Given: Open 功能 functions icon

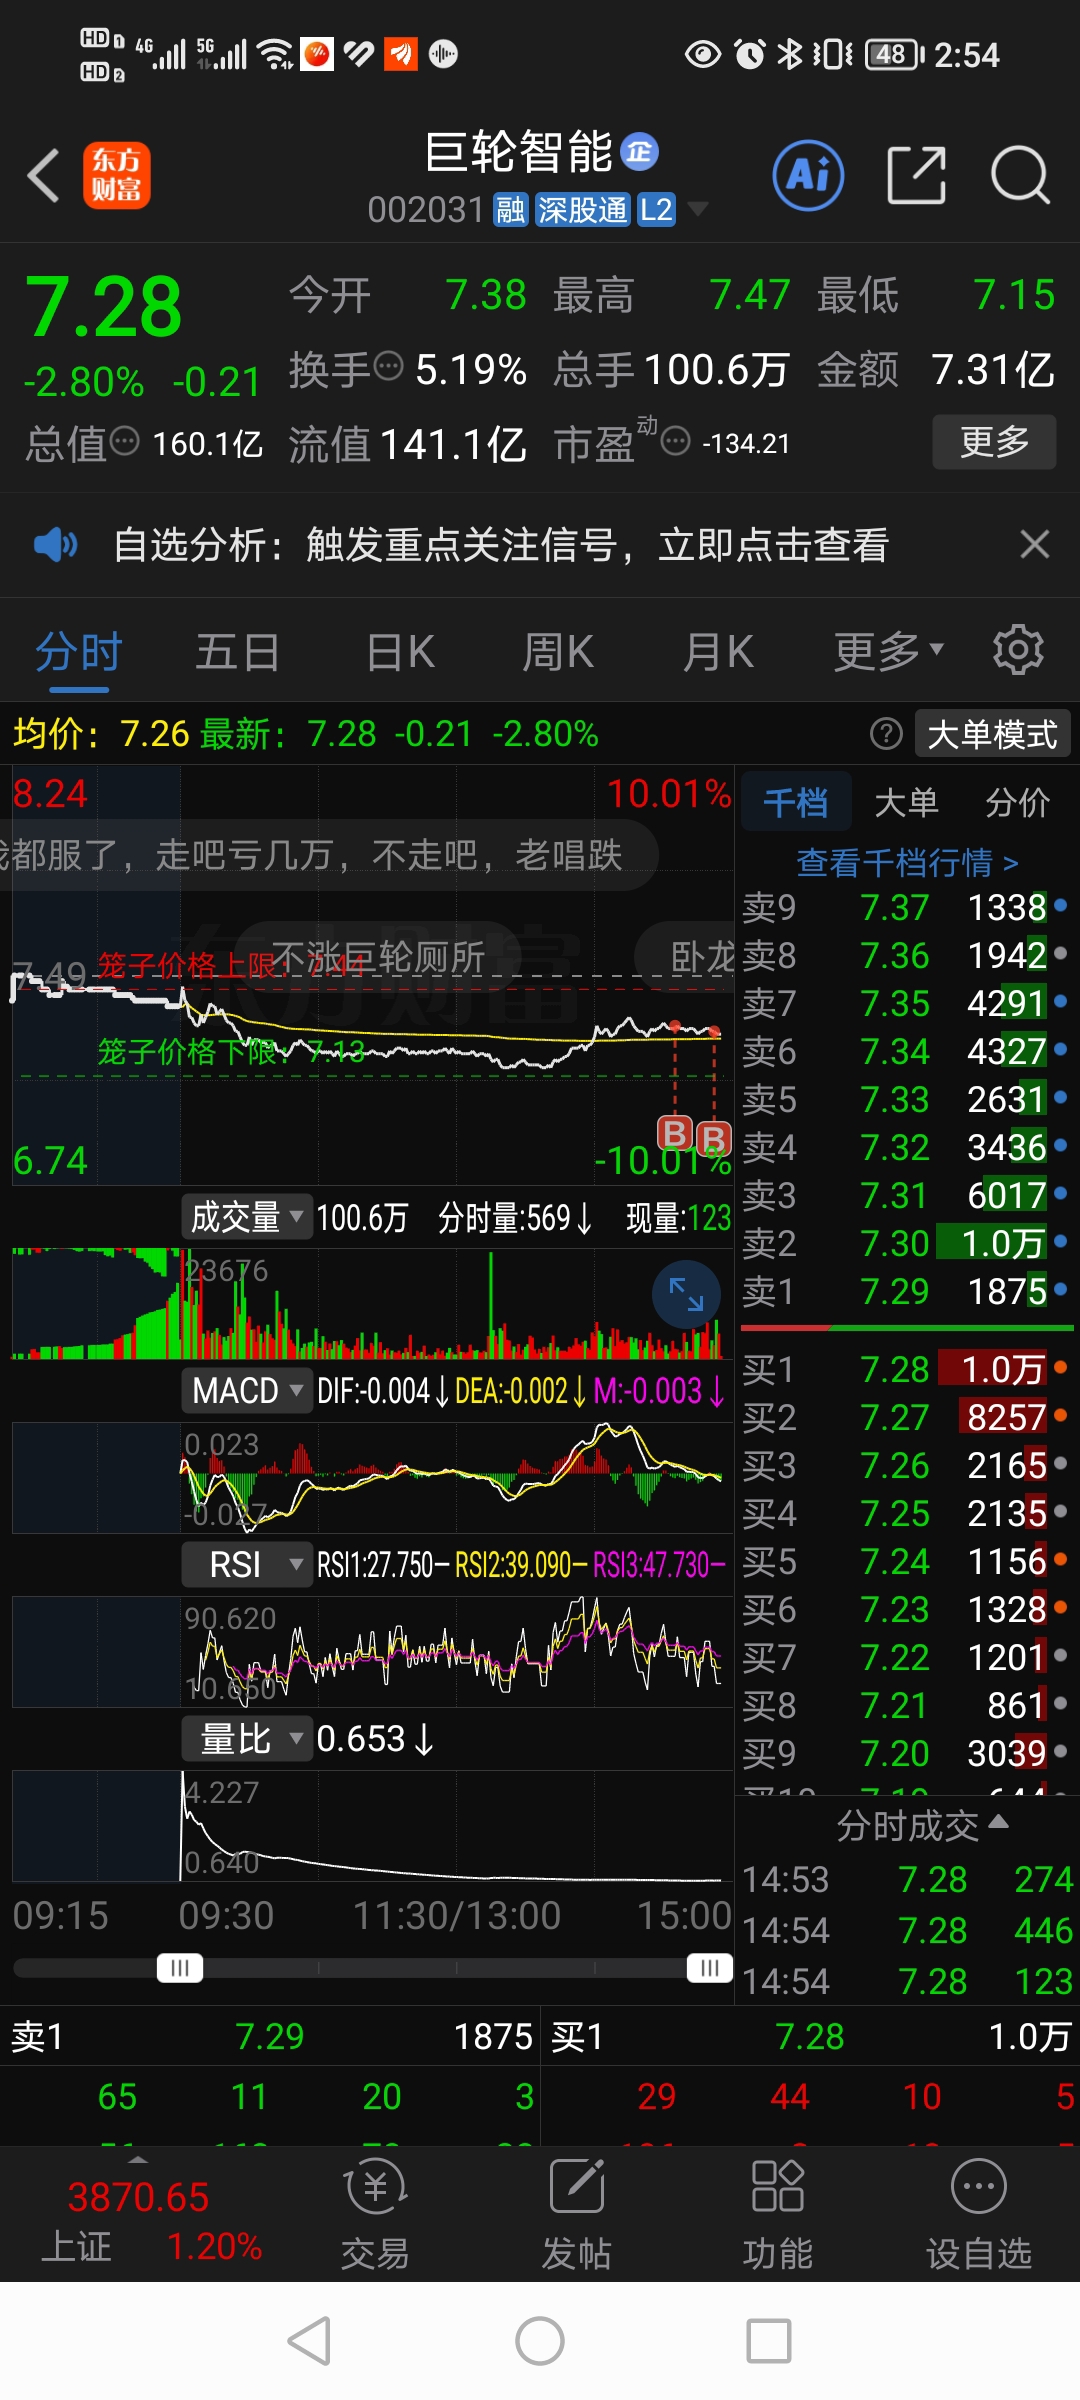Looking at the screenshot, I should (x=777, y=2212).
